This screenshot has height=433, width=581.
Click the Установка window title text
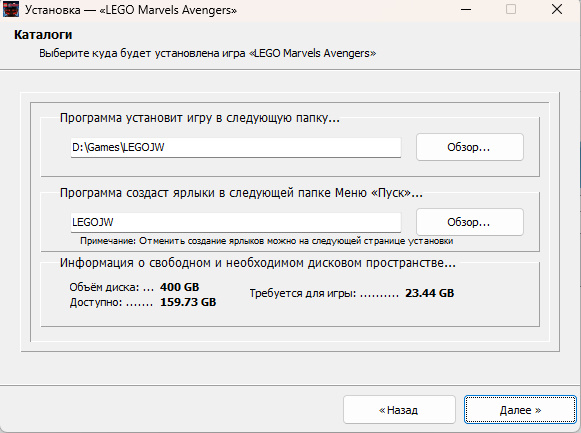coord(131,10)
